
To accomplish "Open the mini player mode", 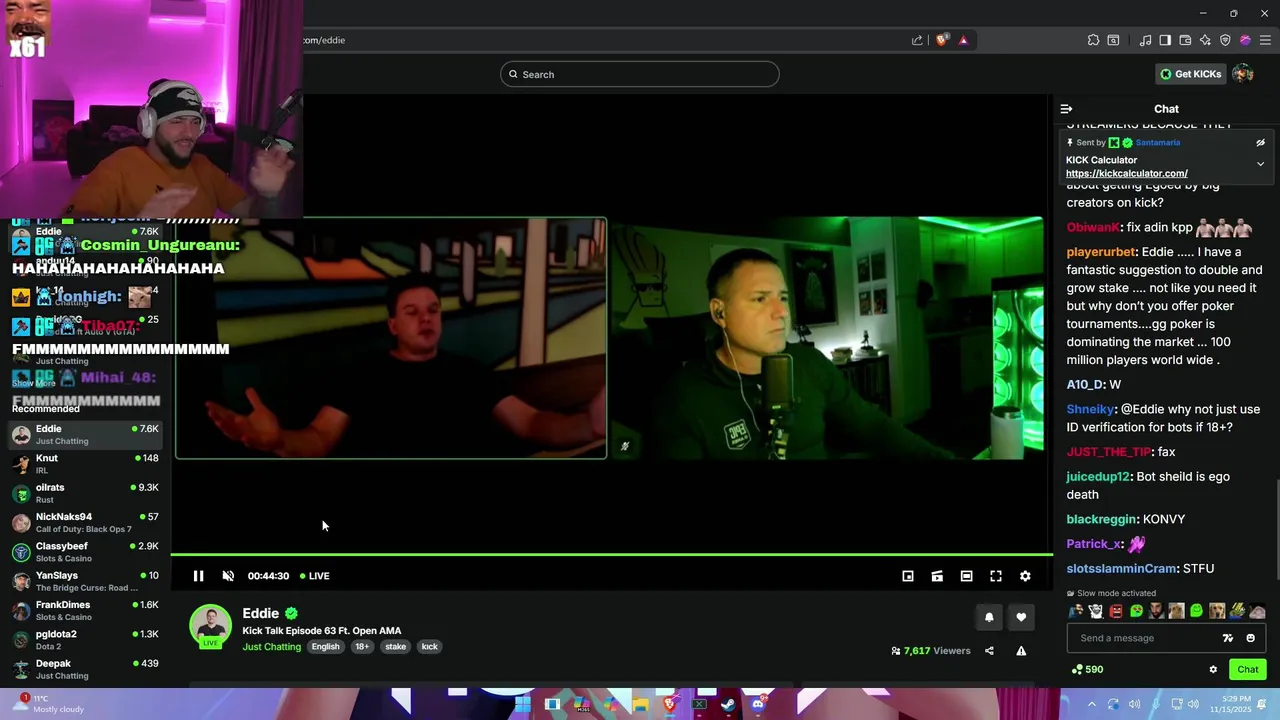I will [x=908, y=576].
